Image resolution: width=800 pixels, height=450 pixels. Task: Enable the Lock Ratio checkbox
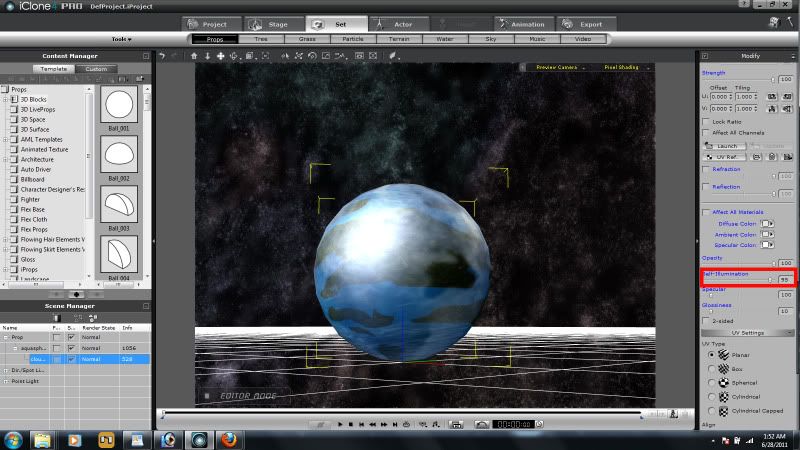tap(706, 121)
